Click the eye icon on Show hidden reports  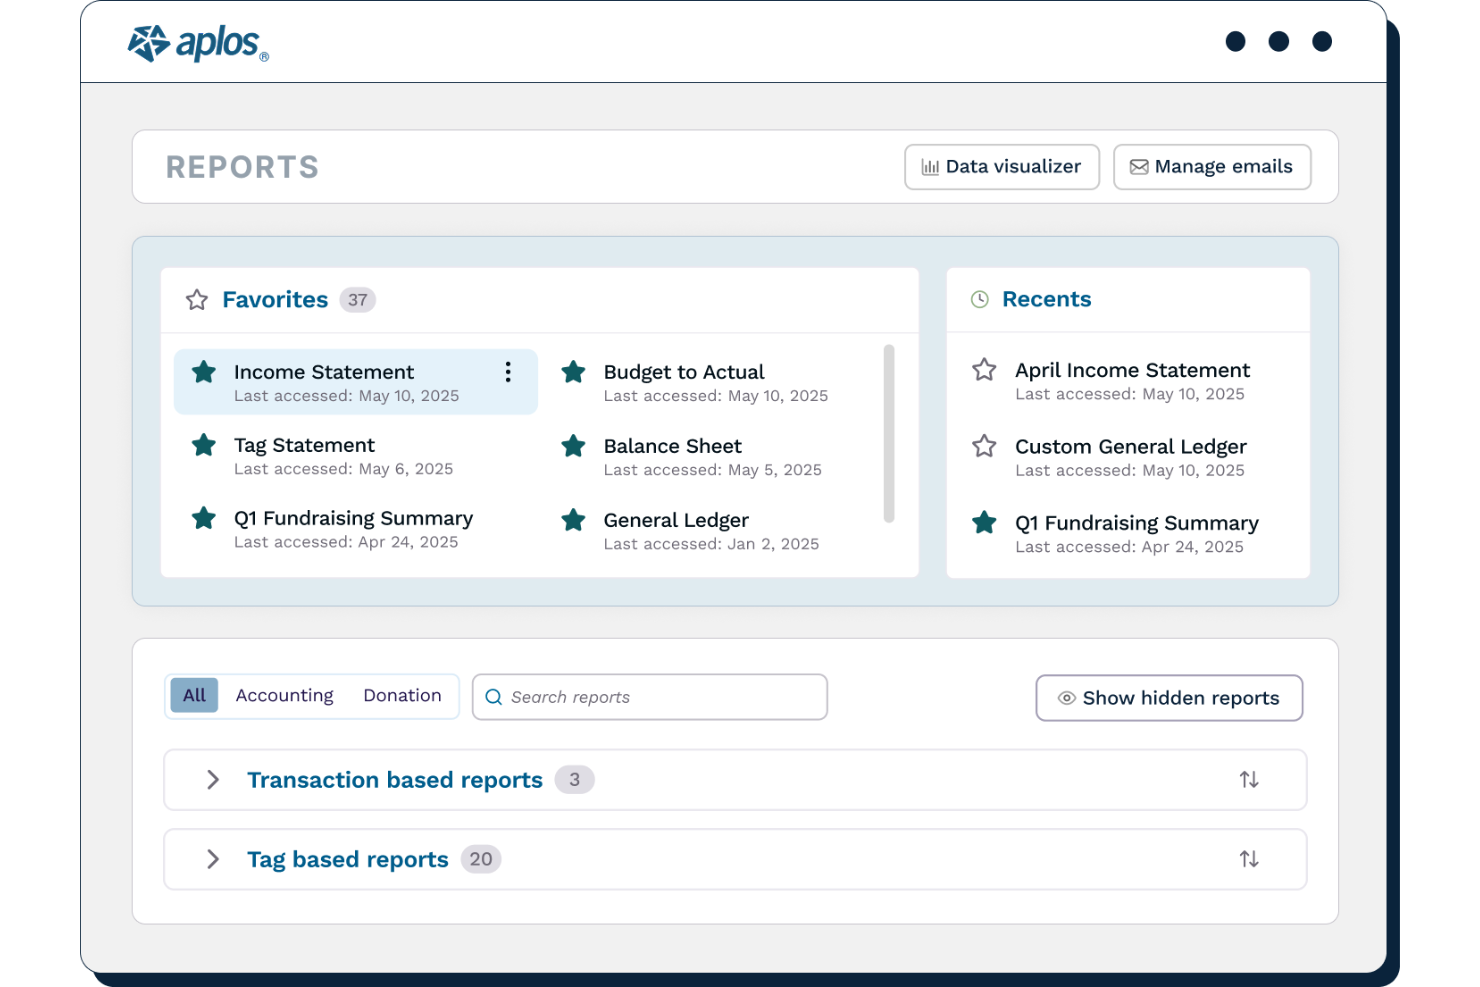pos(1065,698)
